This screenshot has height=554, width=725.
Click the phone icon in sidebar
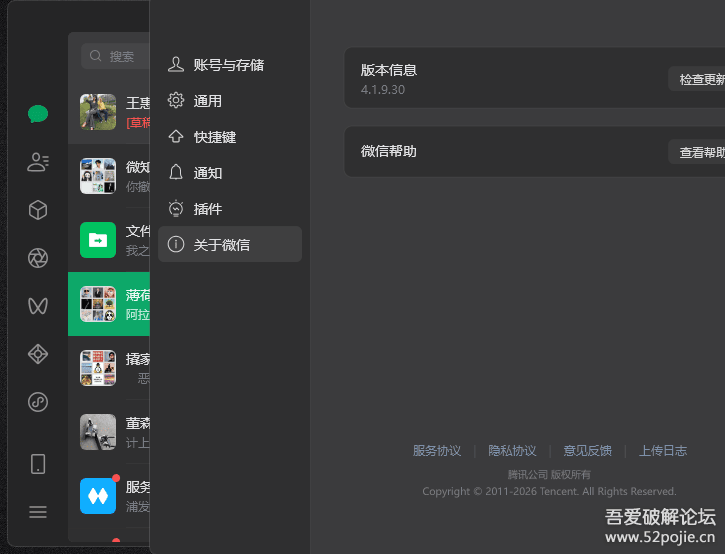pos(38,464)
